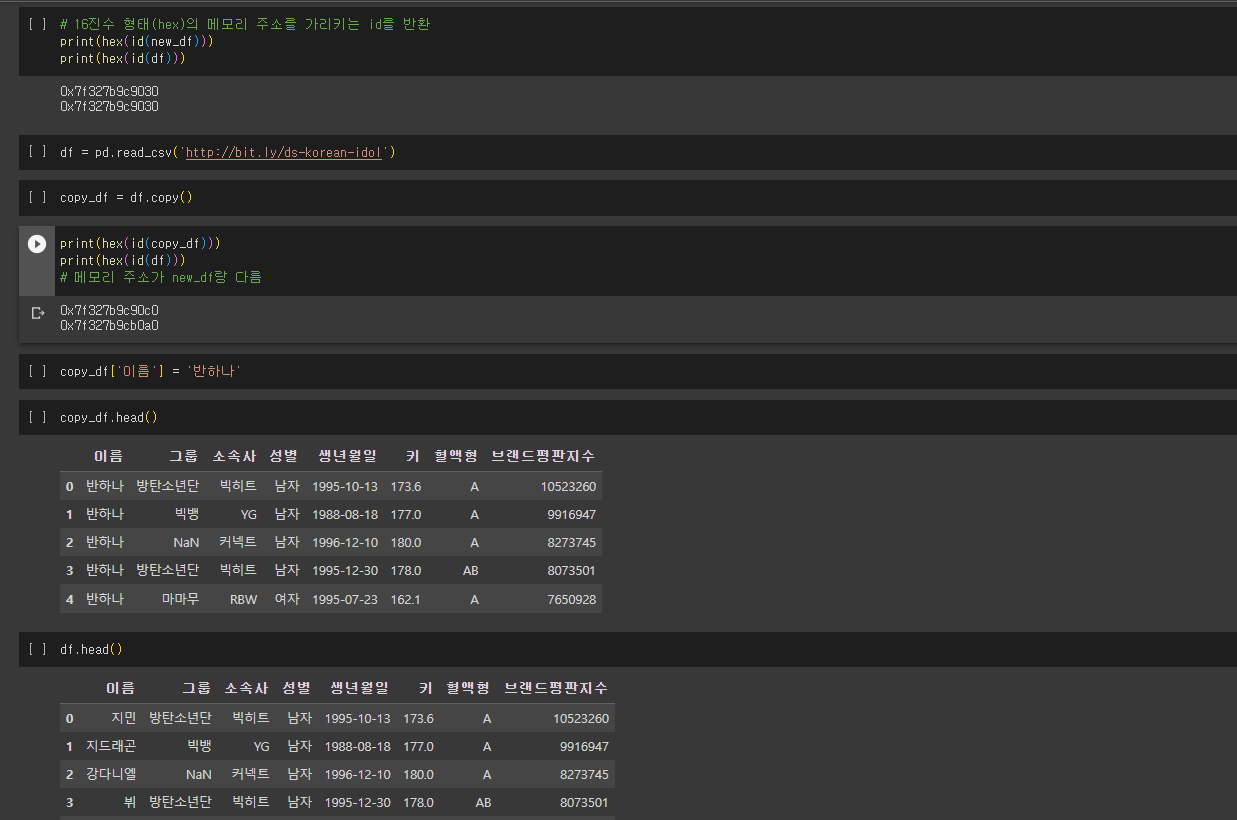Click NaN in the df.head() table

tap(199, 774)
